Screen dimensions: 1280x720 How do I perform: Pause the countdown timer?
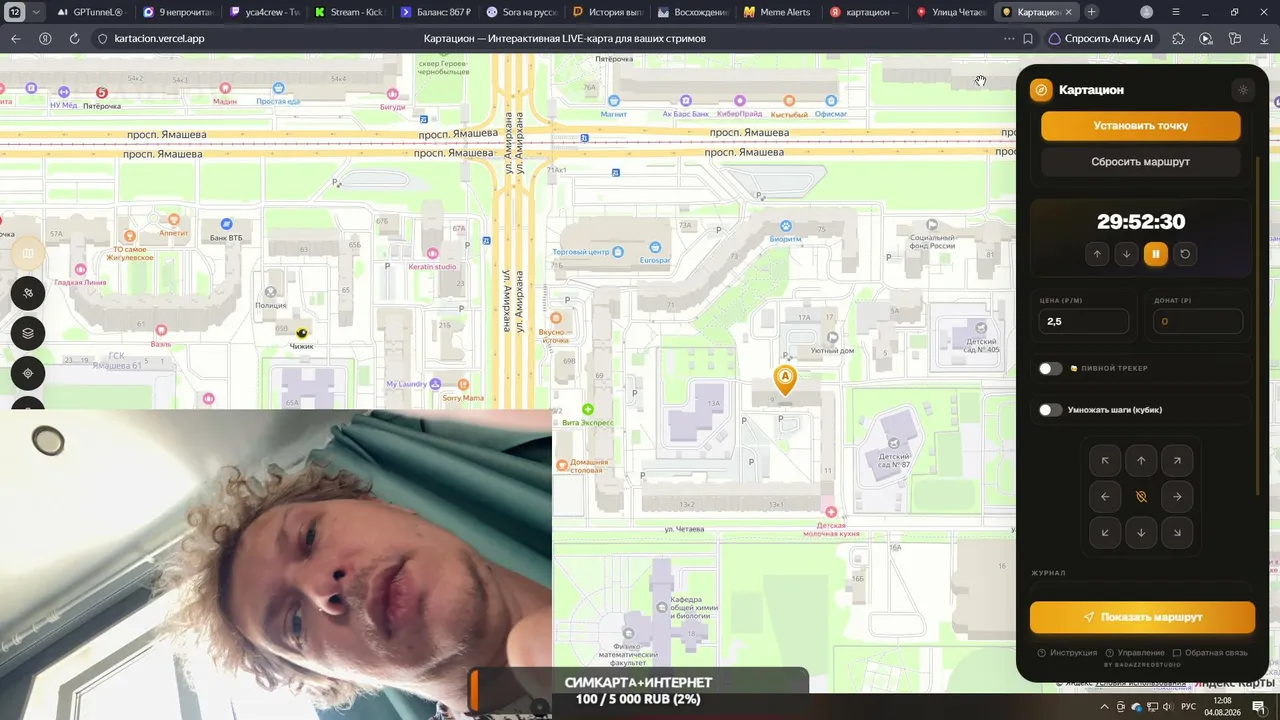click(1156, 254)
